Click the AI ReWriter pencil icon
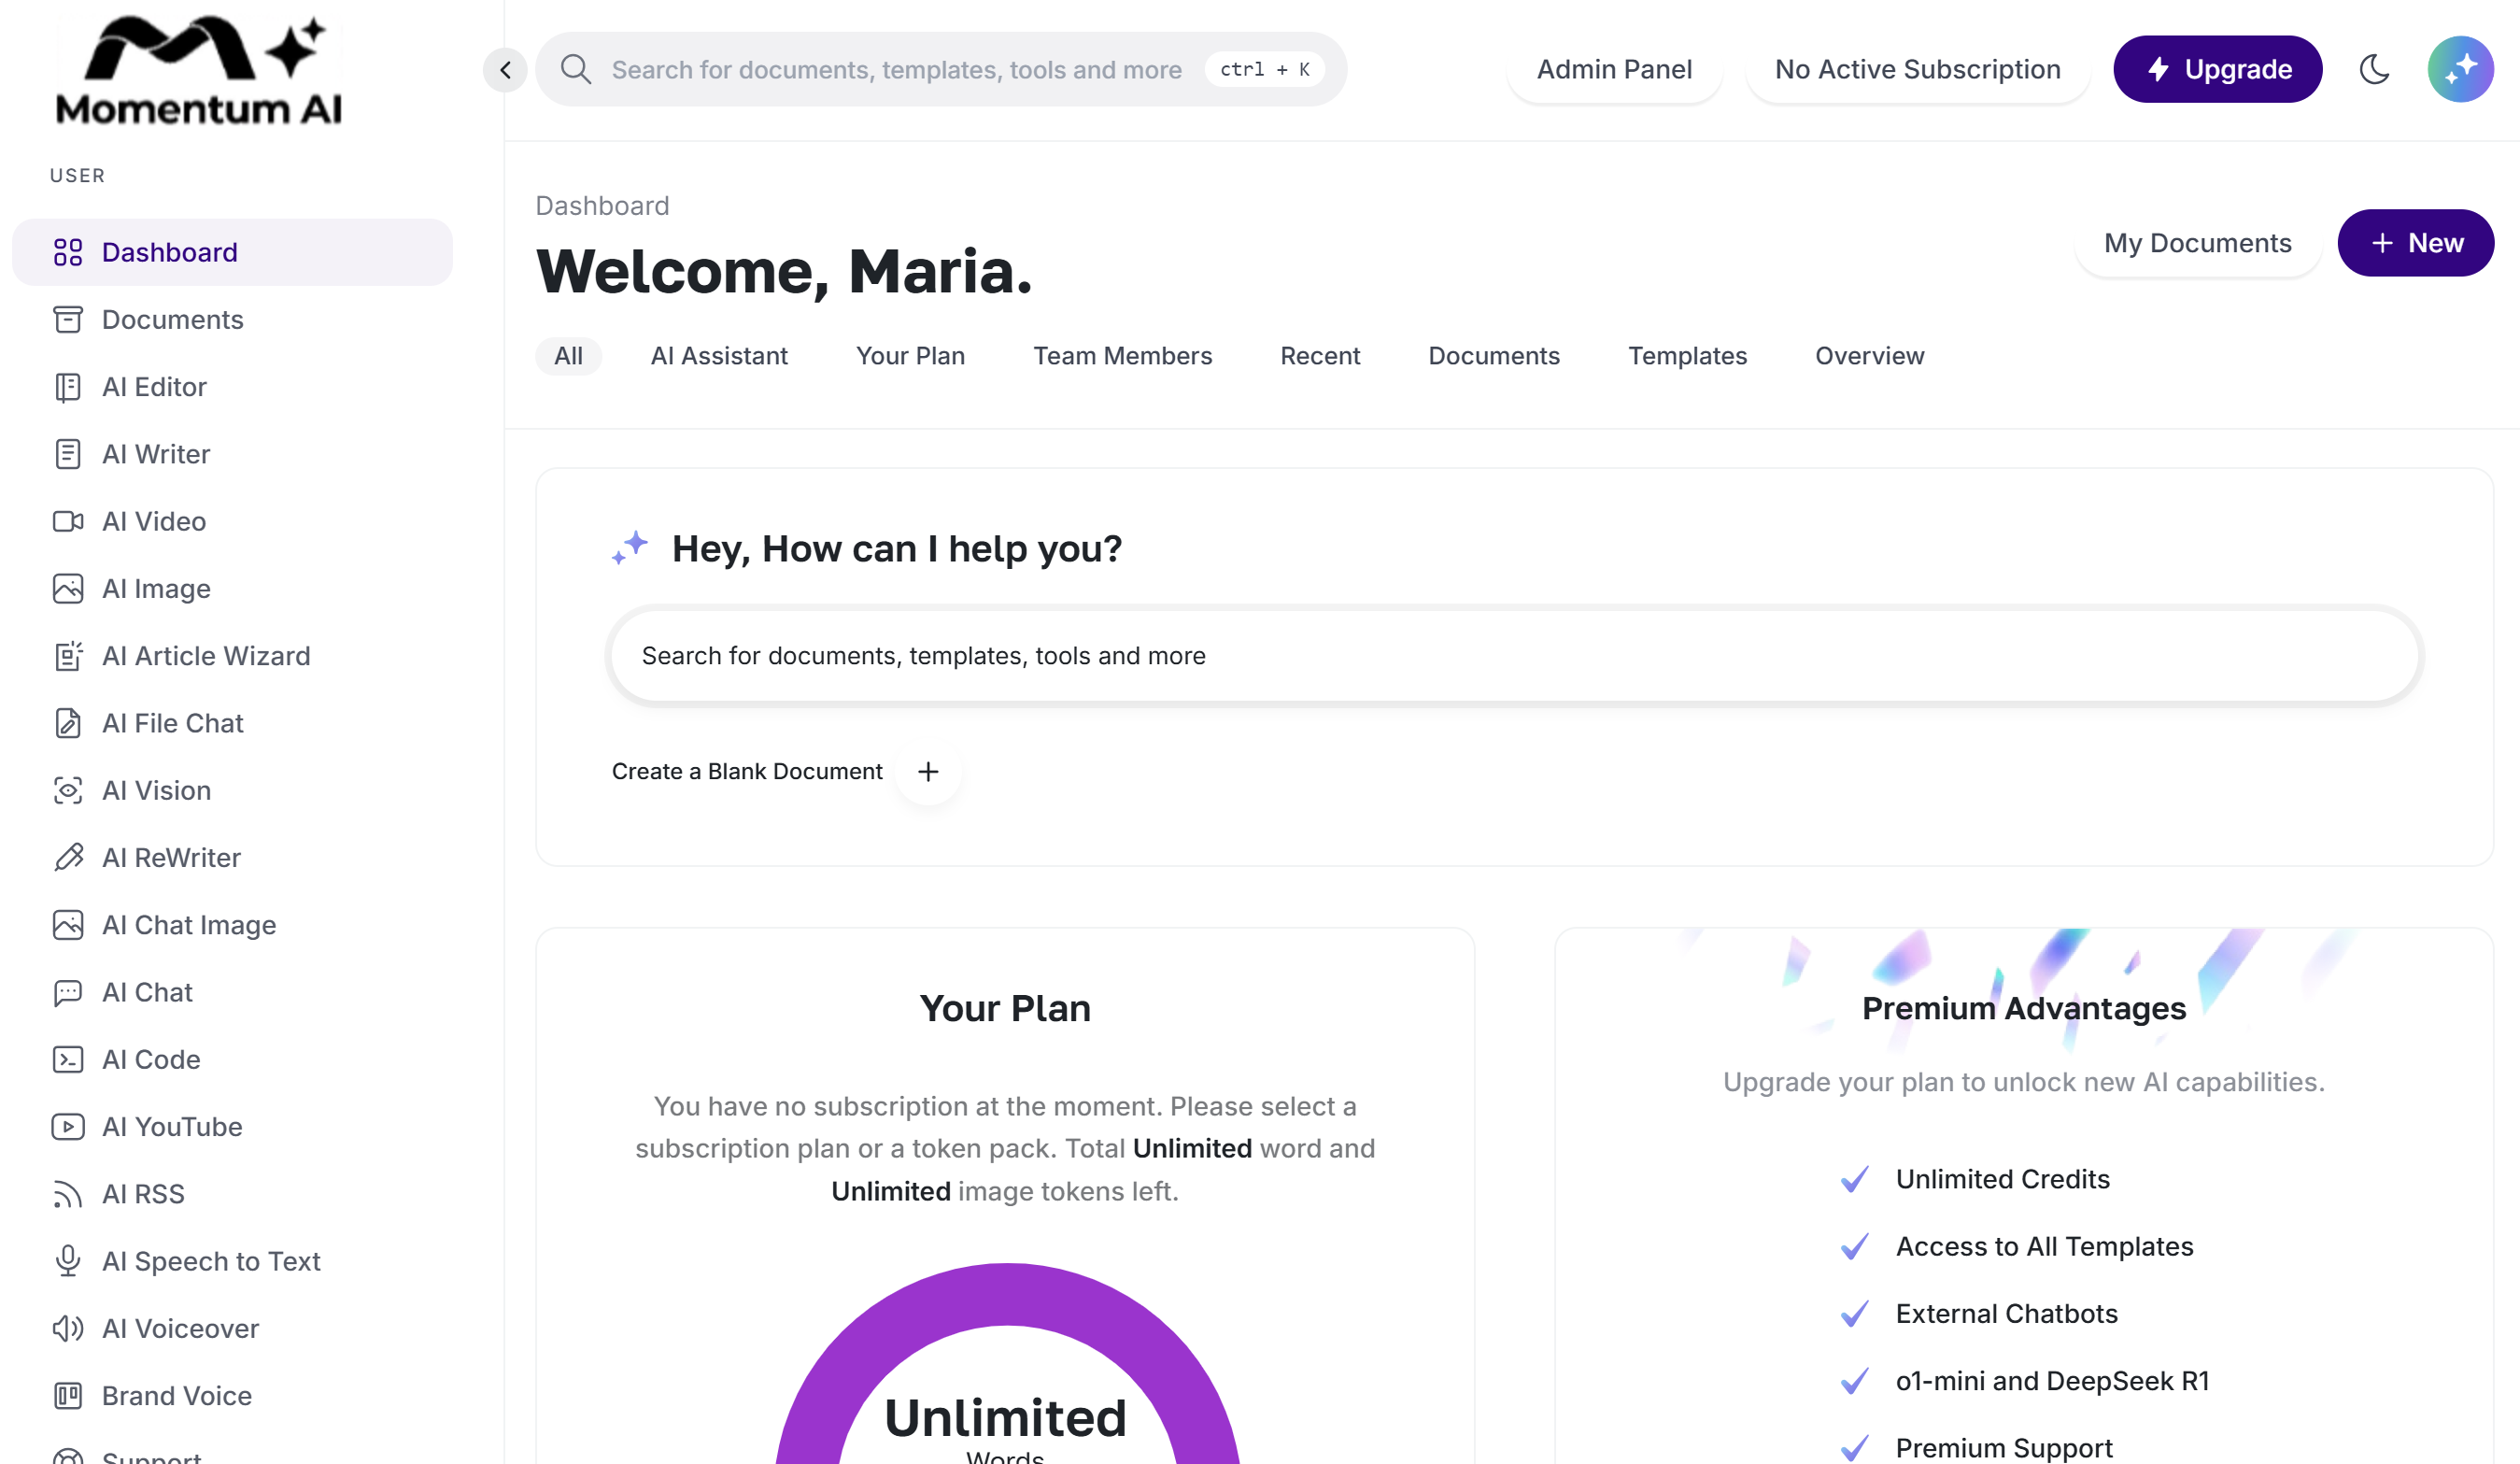Image resolution: width=2520 pixels, height=1464 pixels. click(x=67, y=857)
